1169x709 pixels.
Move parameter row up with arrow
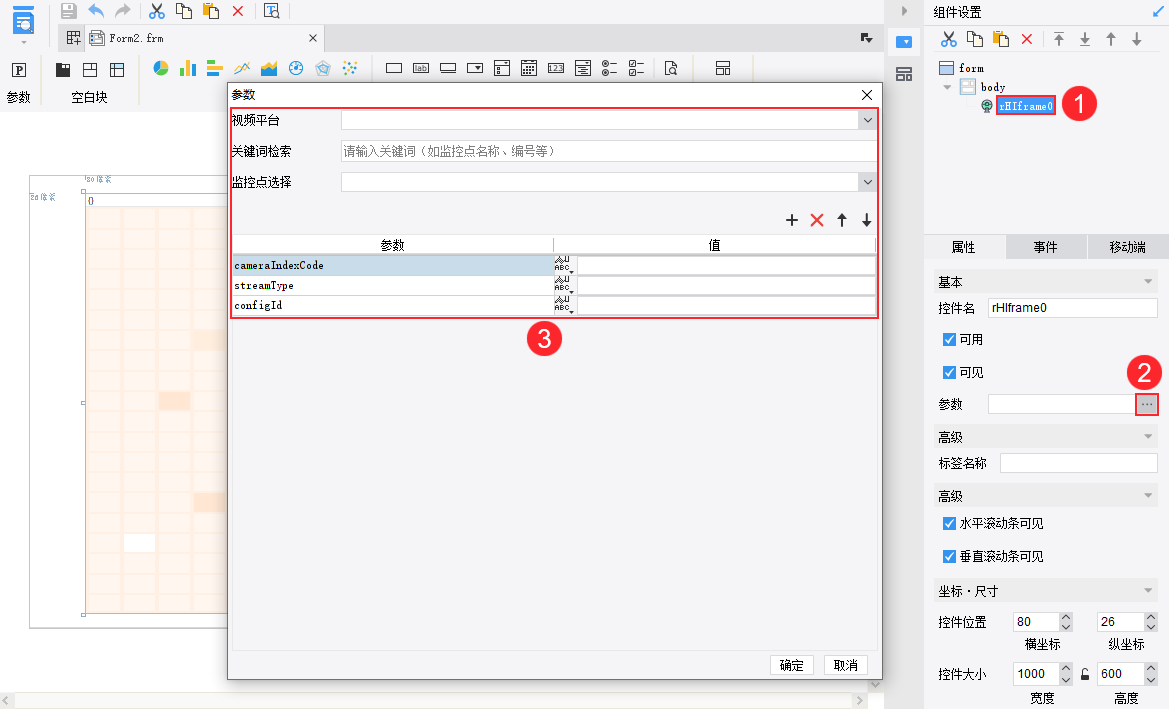coord(842,220)
